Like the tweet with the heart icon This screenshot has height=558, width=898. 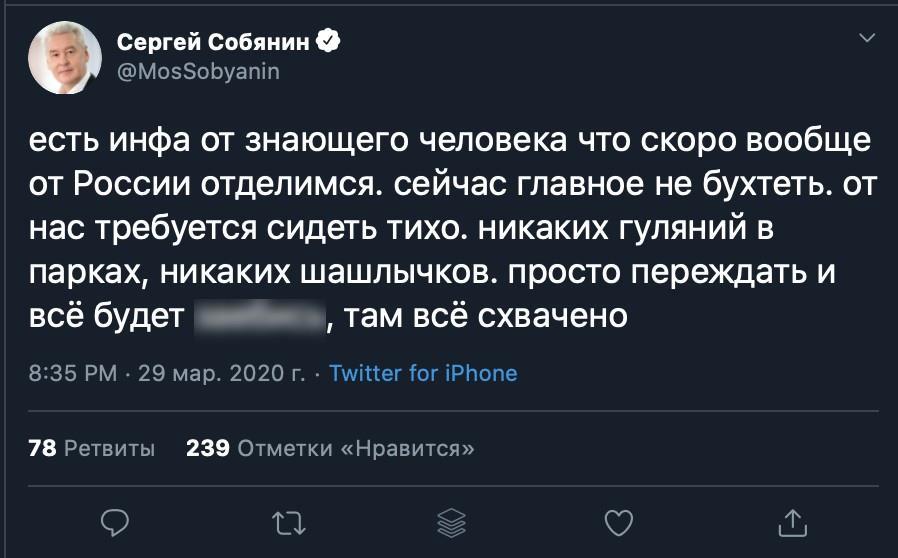620,521
